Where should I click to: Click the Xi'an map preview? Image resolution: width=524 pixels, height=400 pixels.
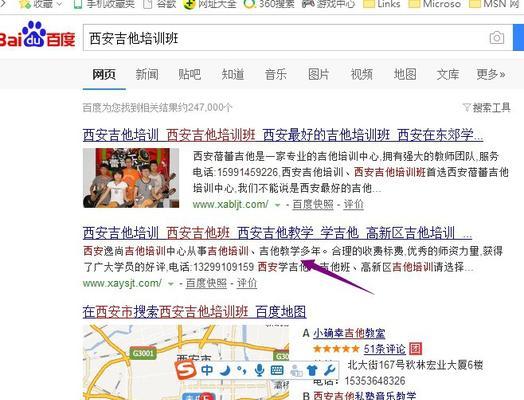186,362
